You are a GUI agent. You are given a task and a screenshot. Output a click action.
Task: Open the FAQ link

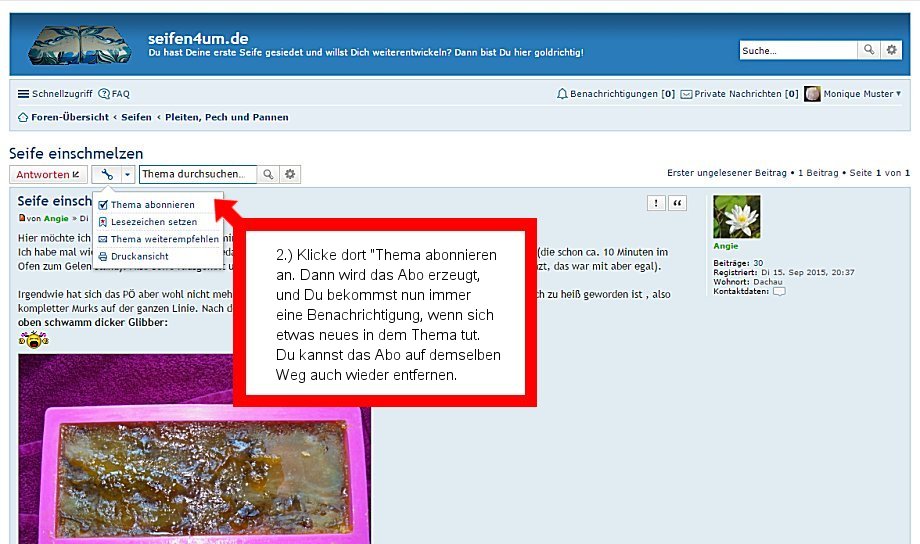[x=114, y=94]
